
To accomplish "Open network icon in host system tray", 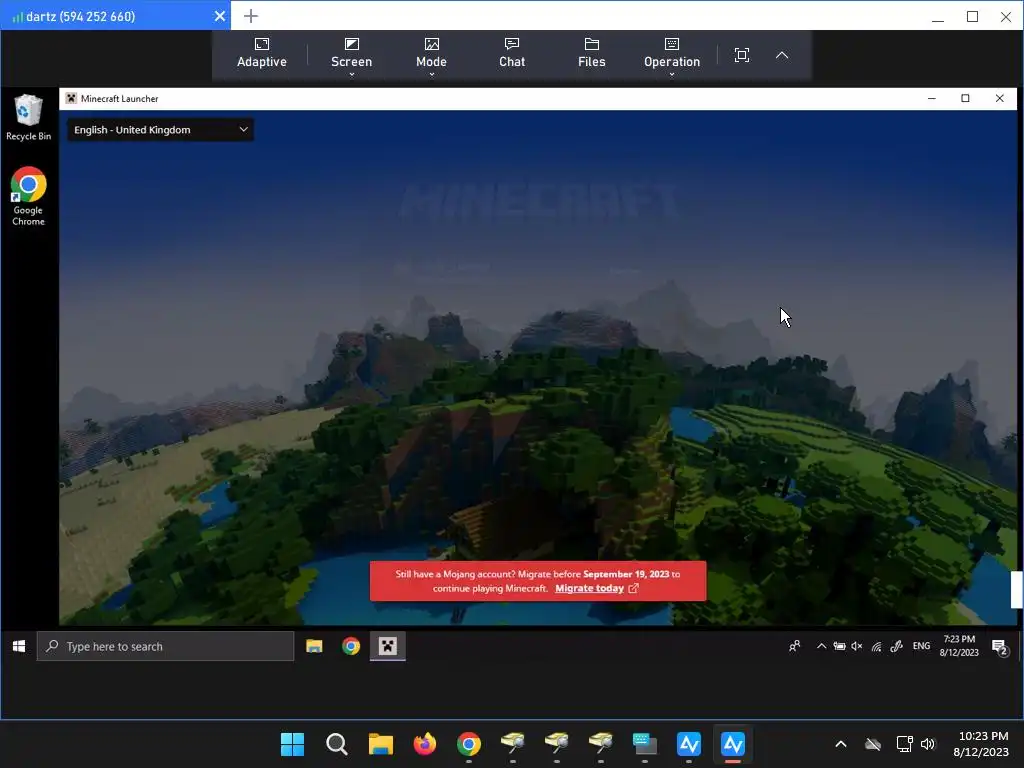I will (904, 744).
